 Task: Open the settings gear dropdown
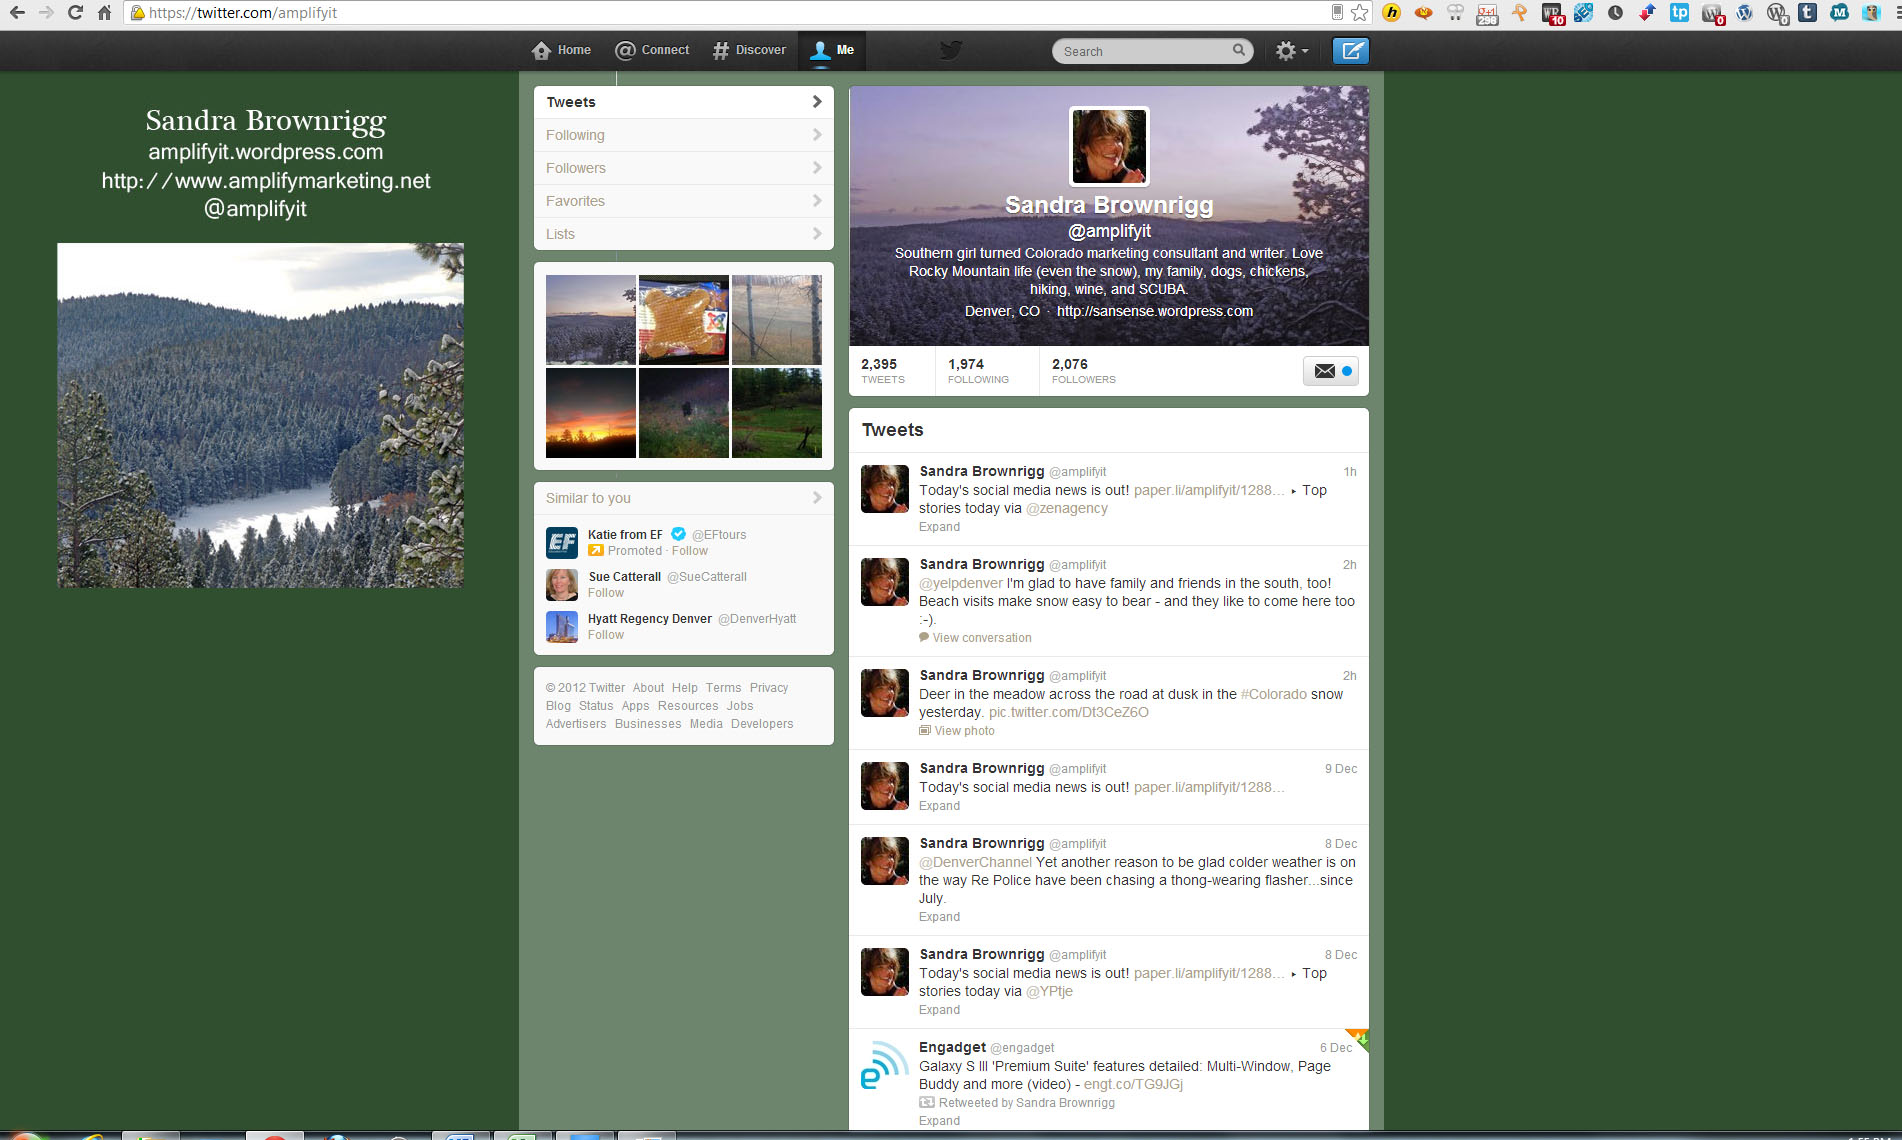tap(1291, 51)
